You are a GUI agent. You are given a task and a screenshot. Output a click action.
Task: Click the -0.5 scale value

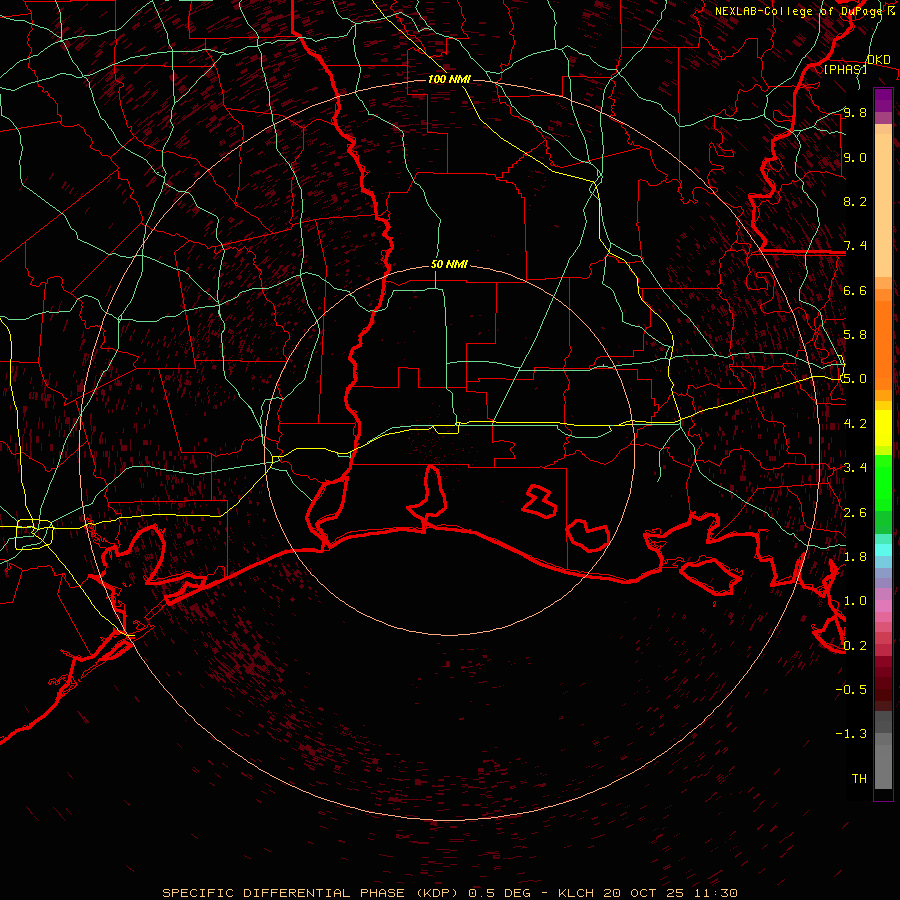(851, 689)
